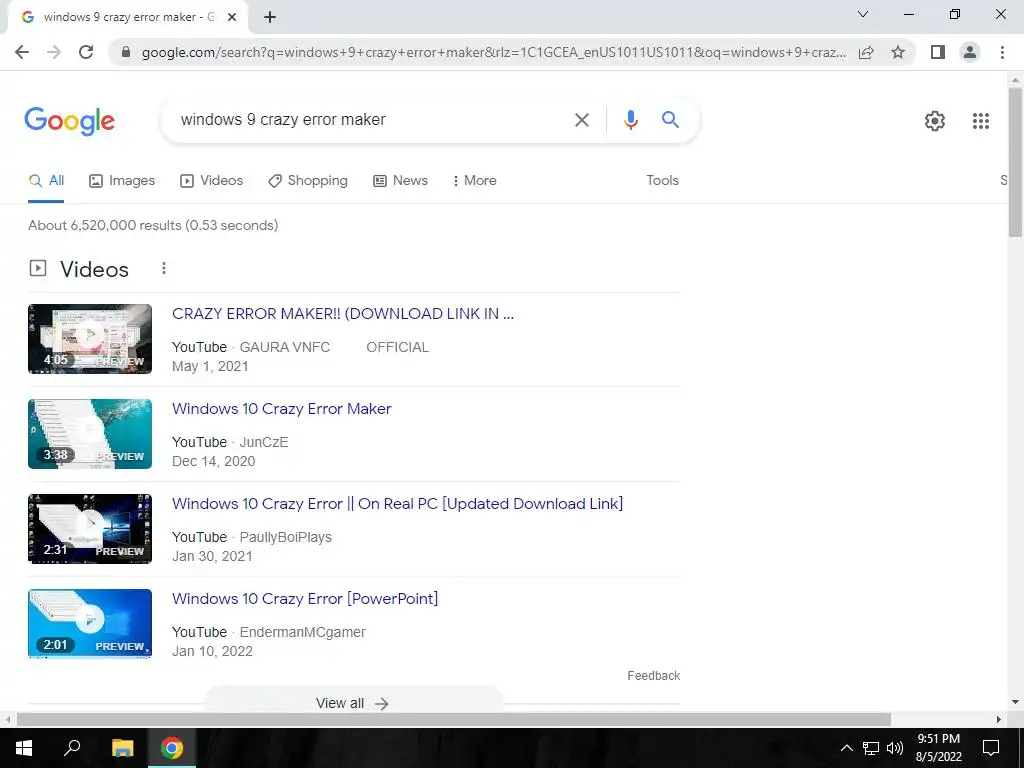Close the Google search tab
Viewport: 1024px width, 768px height.
(232, 17)
